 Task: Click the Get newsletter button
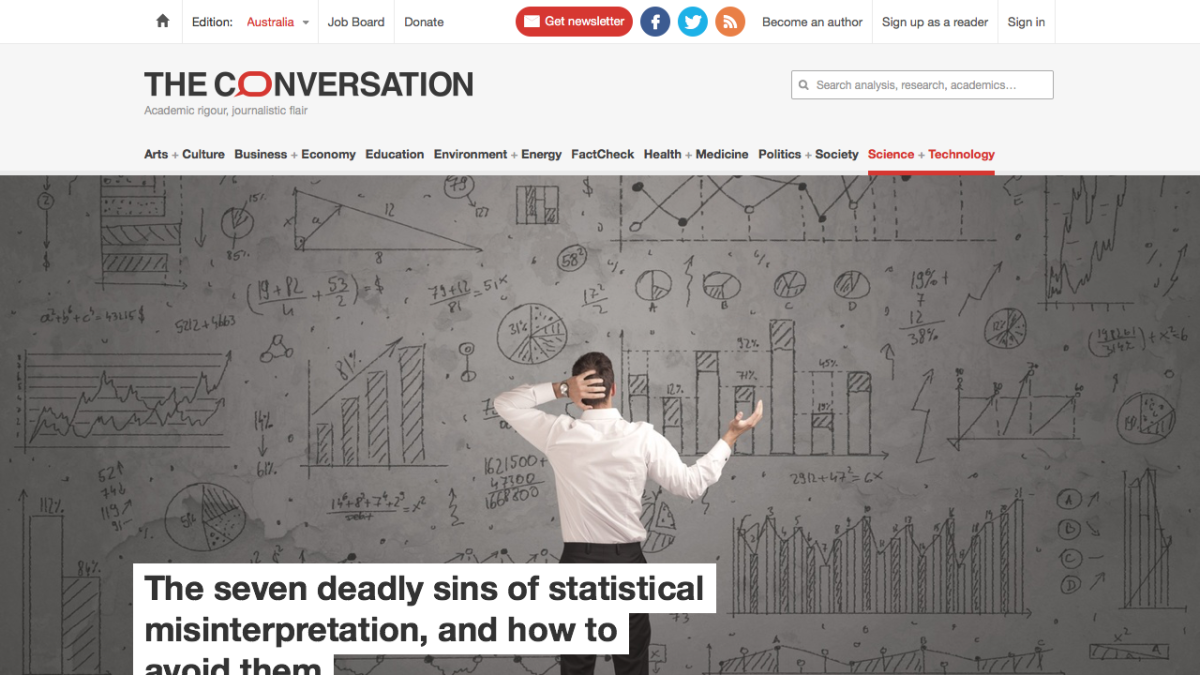[x=573, y=21]
